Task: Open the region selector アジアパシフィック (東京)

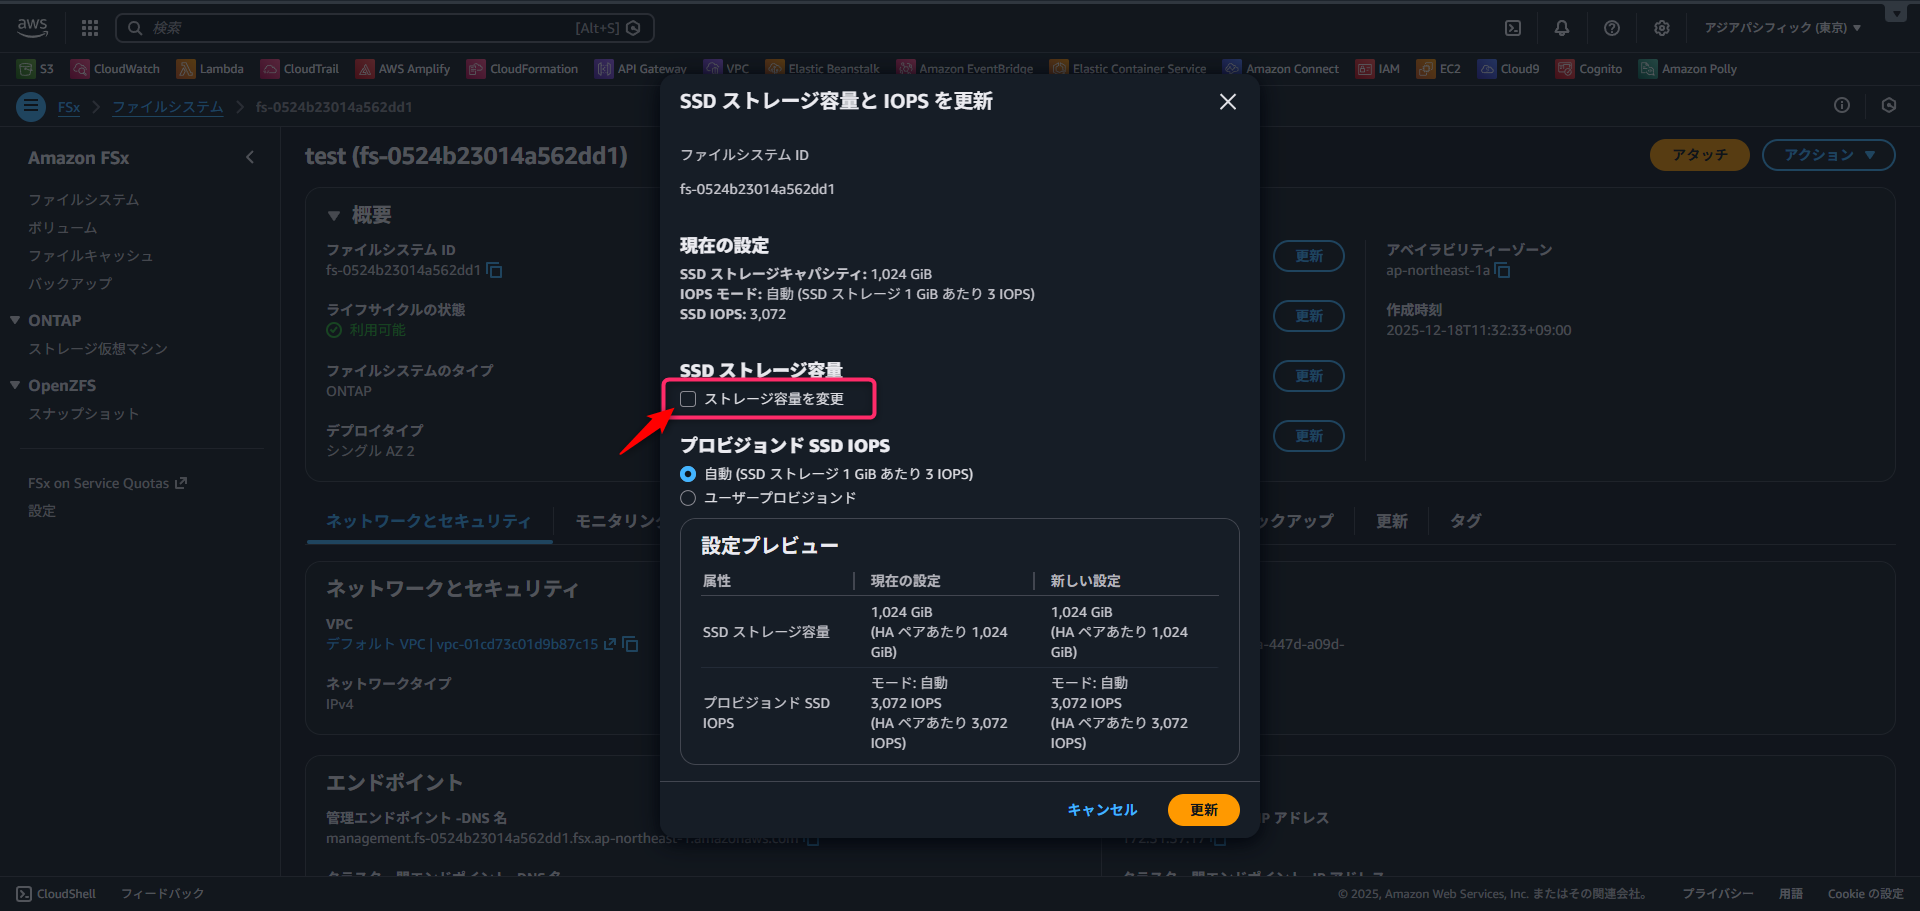Action: tap(1783, 28)
